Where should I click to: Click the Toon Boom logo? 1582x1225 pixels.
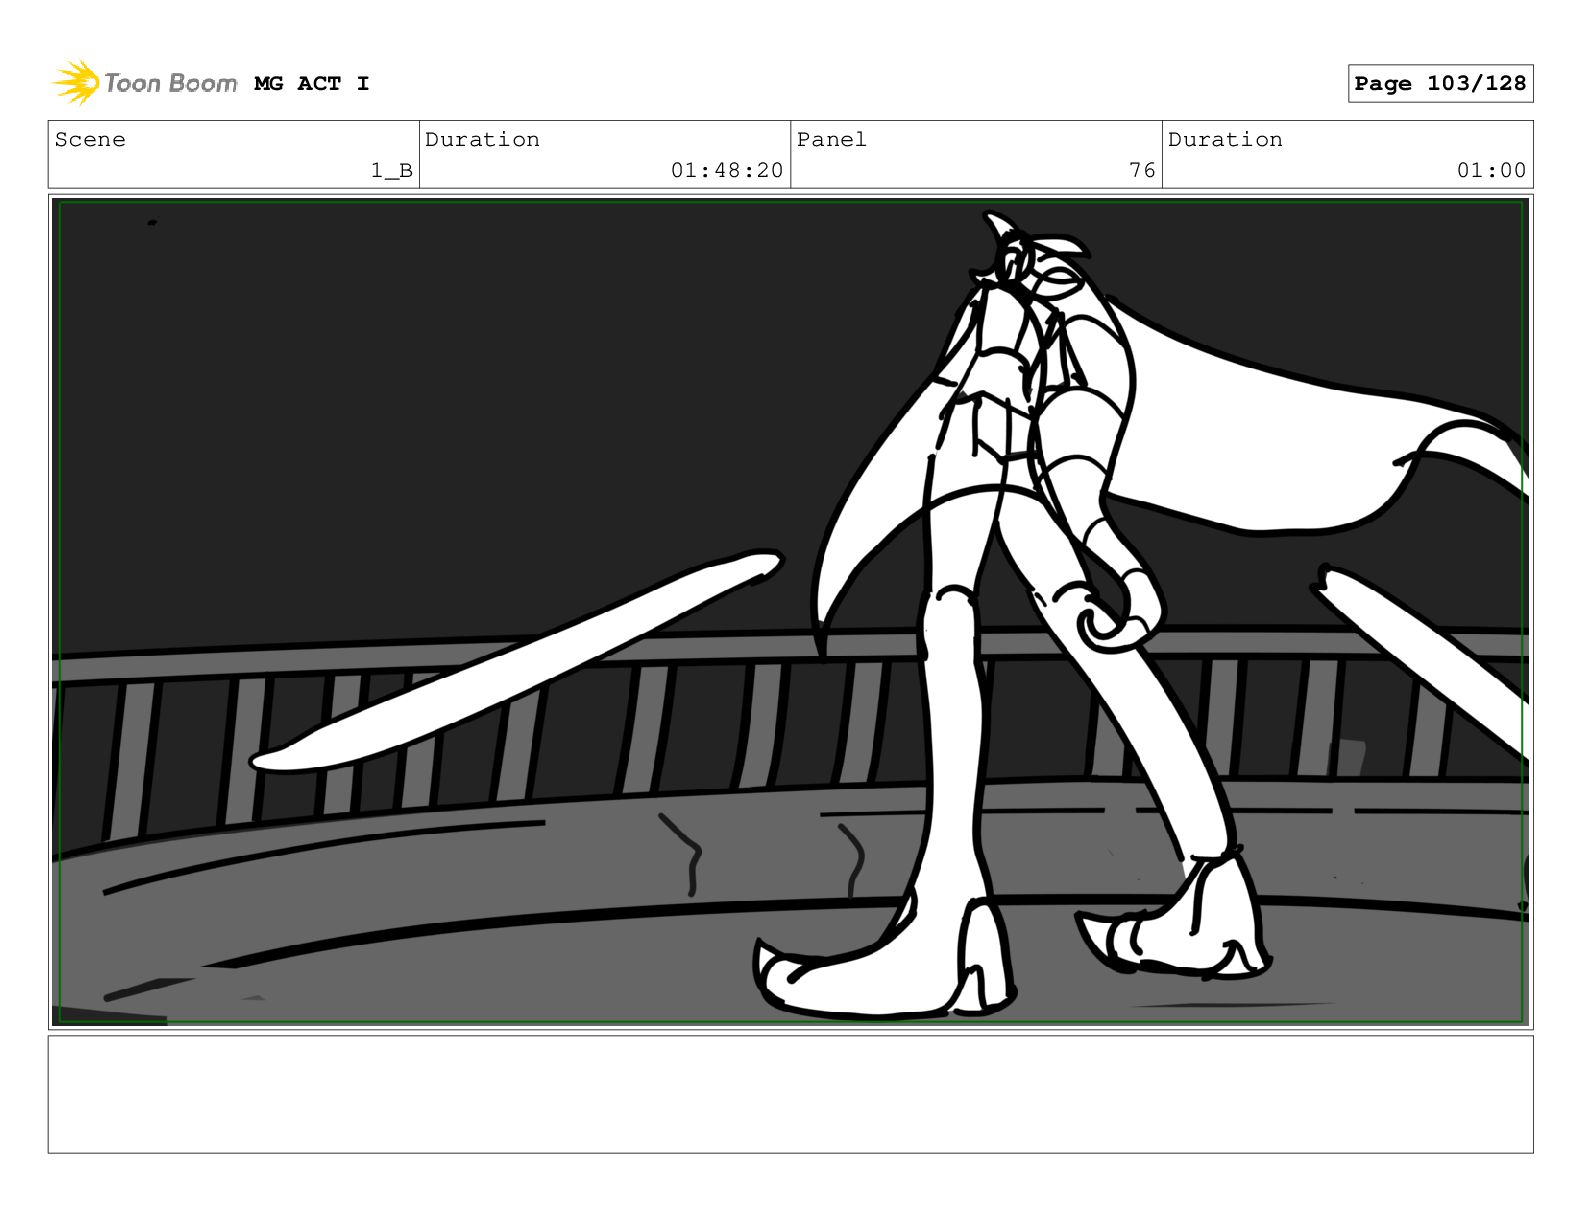click(x=145, y=83)
